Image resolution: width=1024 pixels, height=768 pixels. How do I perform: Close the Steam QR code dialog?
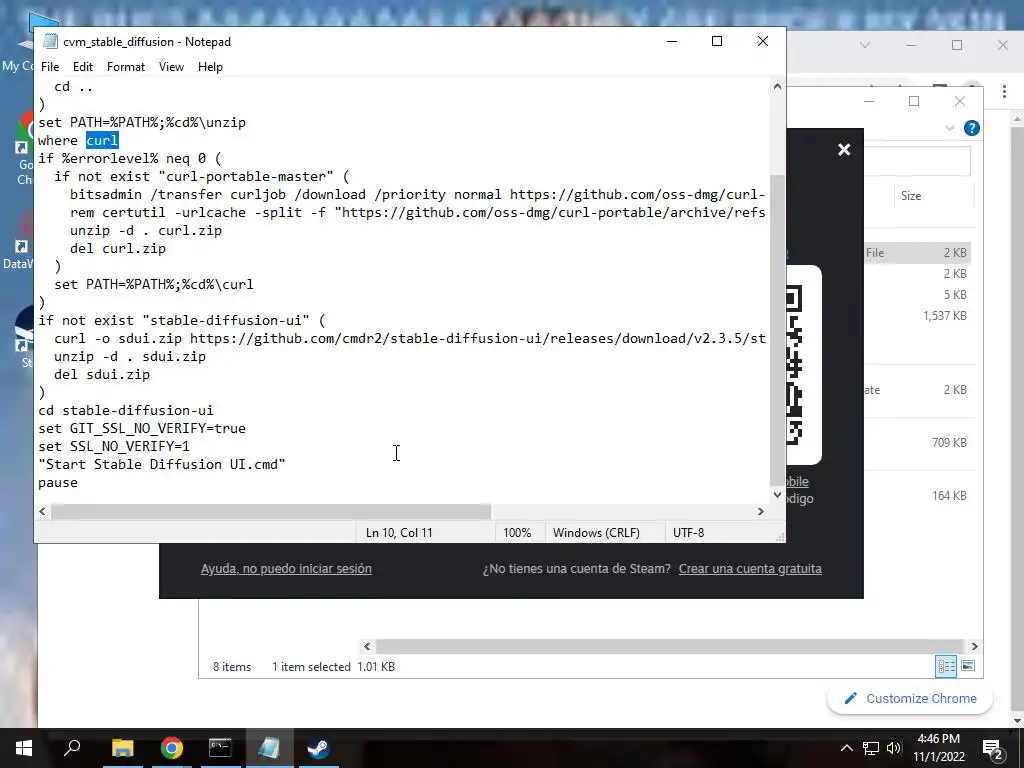coord(844,150)
